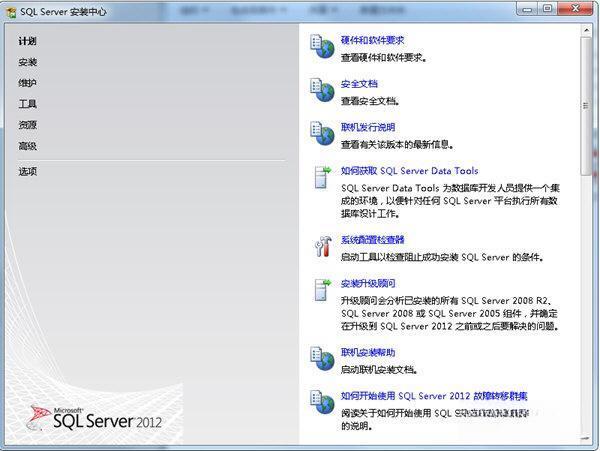The image size is (600, 451).
Task: Launch 系统配置检查器 link
Action: tap(372, 240)
